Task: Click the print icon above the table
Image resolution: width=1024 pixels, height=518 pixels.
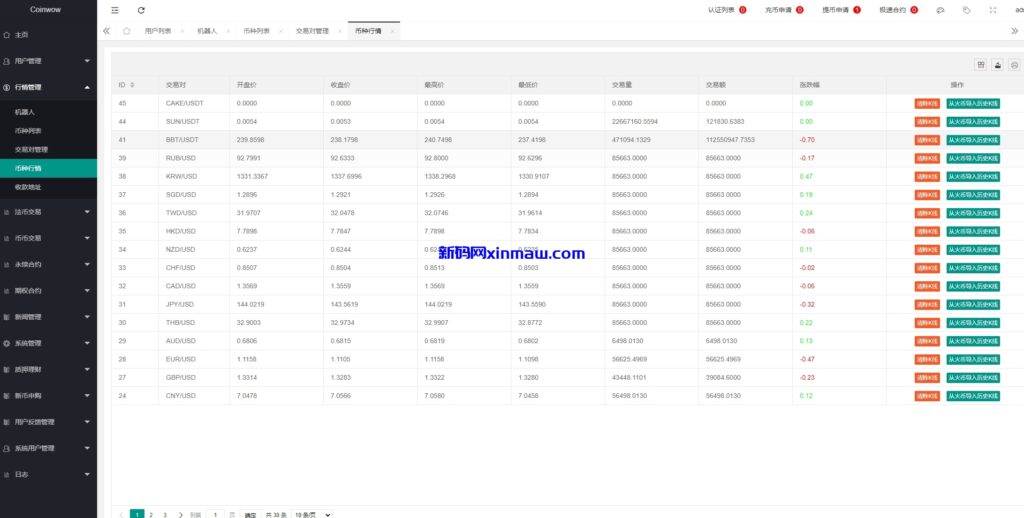Action: click(1013, 65)
